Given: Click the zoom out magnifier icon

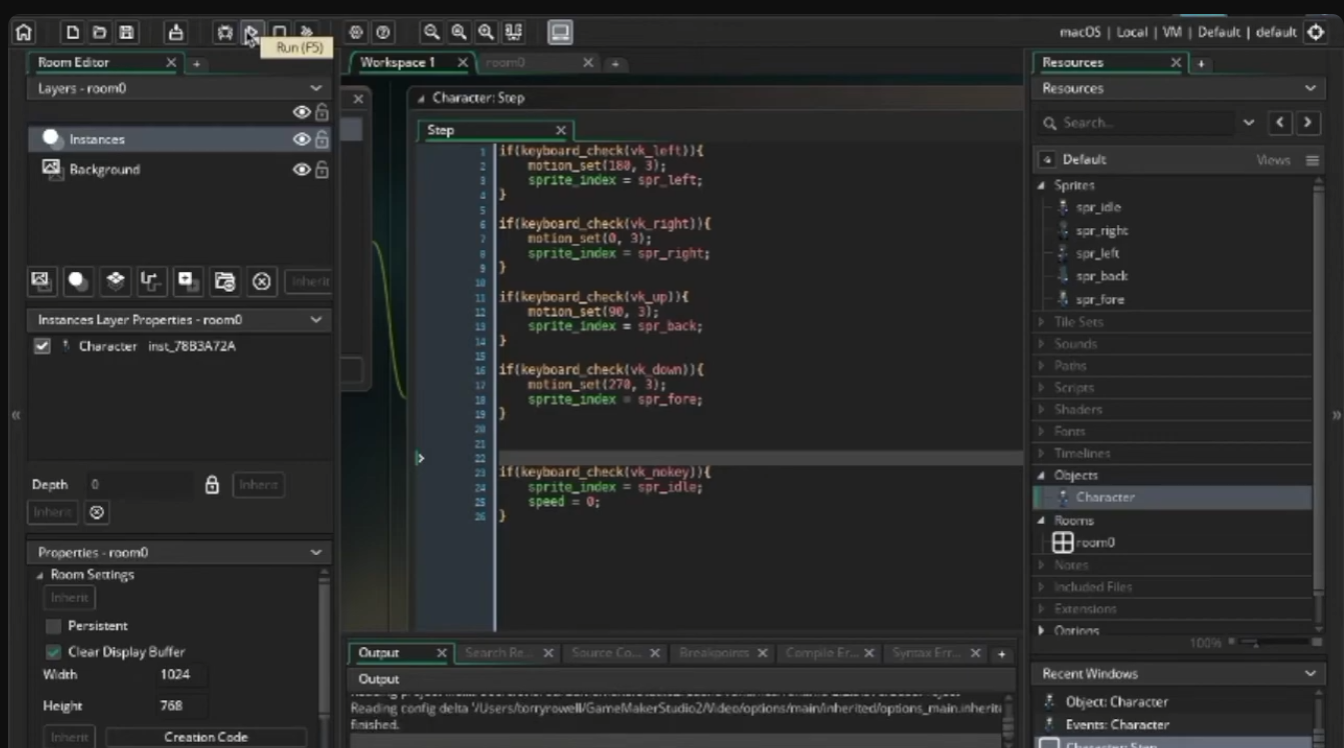Looking at the screenshot, I should click(x=432, y=32).
